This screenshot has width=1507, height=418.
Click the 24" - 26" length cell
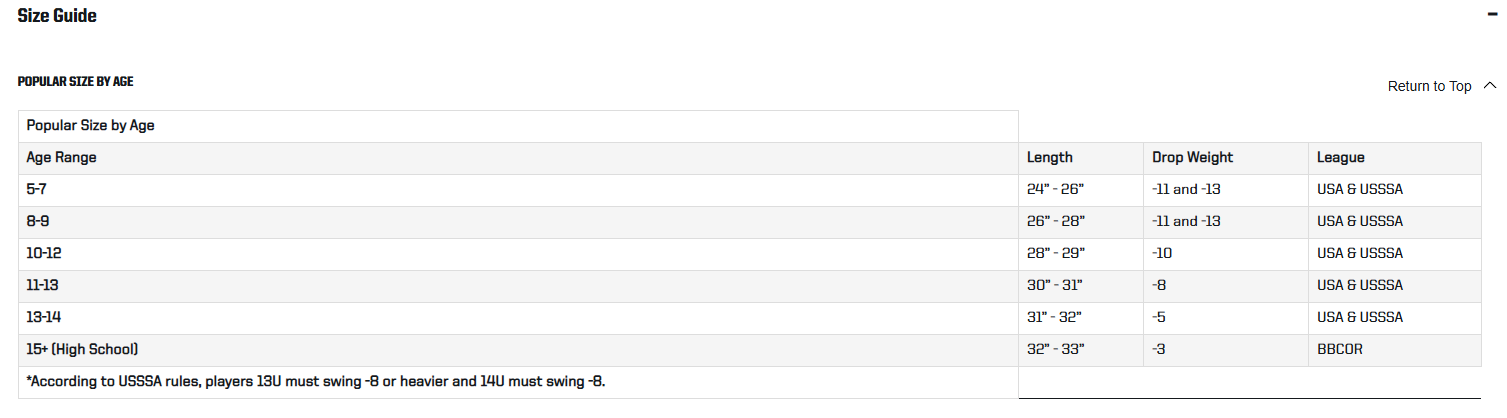[1081, 190]
